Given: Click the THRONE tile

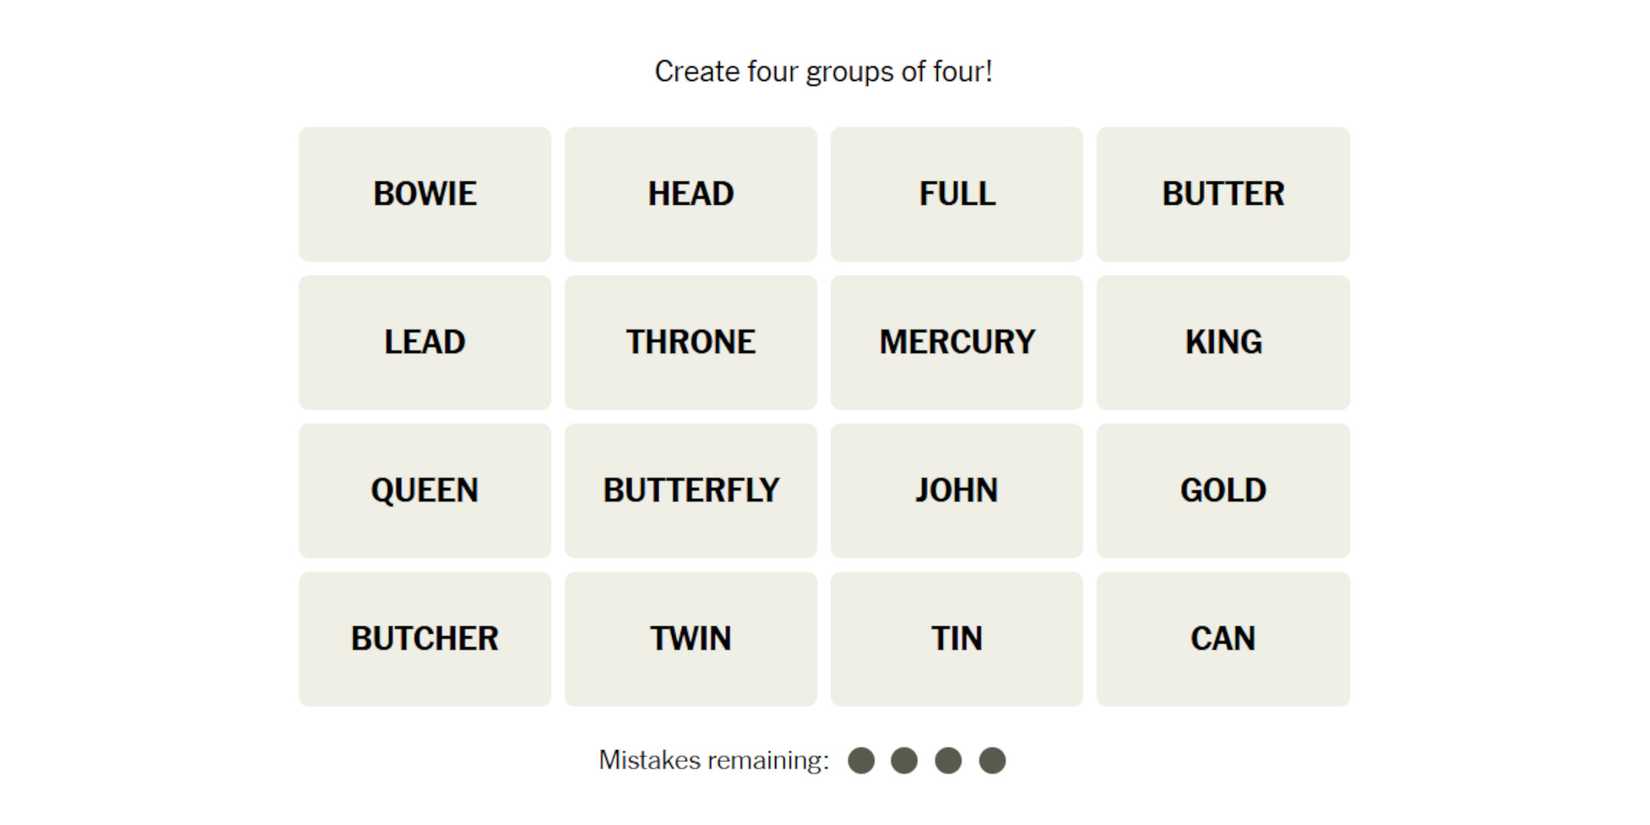Looking at the screenshot, I should pos(690,342).
